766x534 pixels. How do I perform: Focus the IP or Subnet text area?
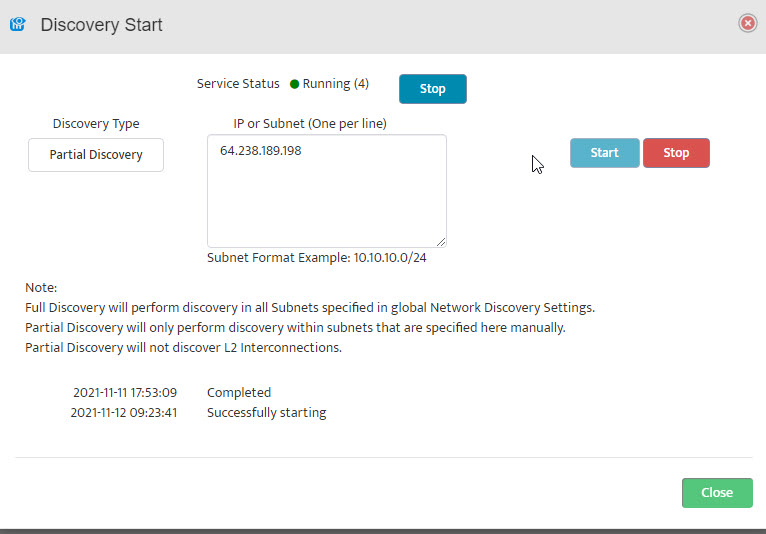[326, 191]
